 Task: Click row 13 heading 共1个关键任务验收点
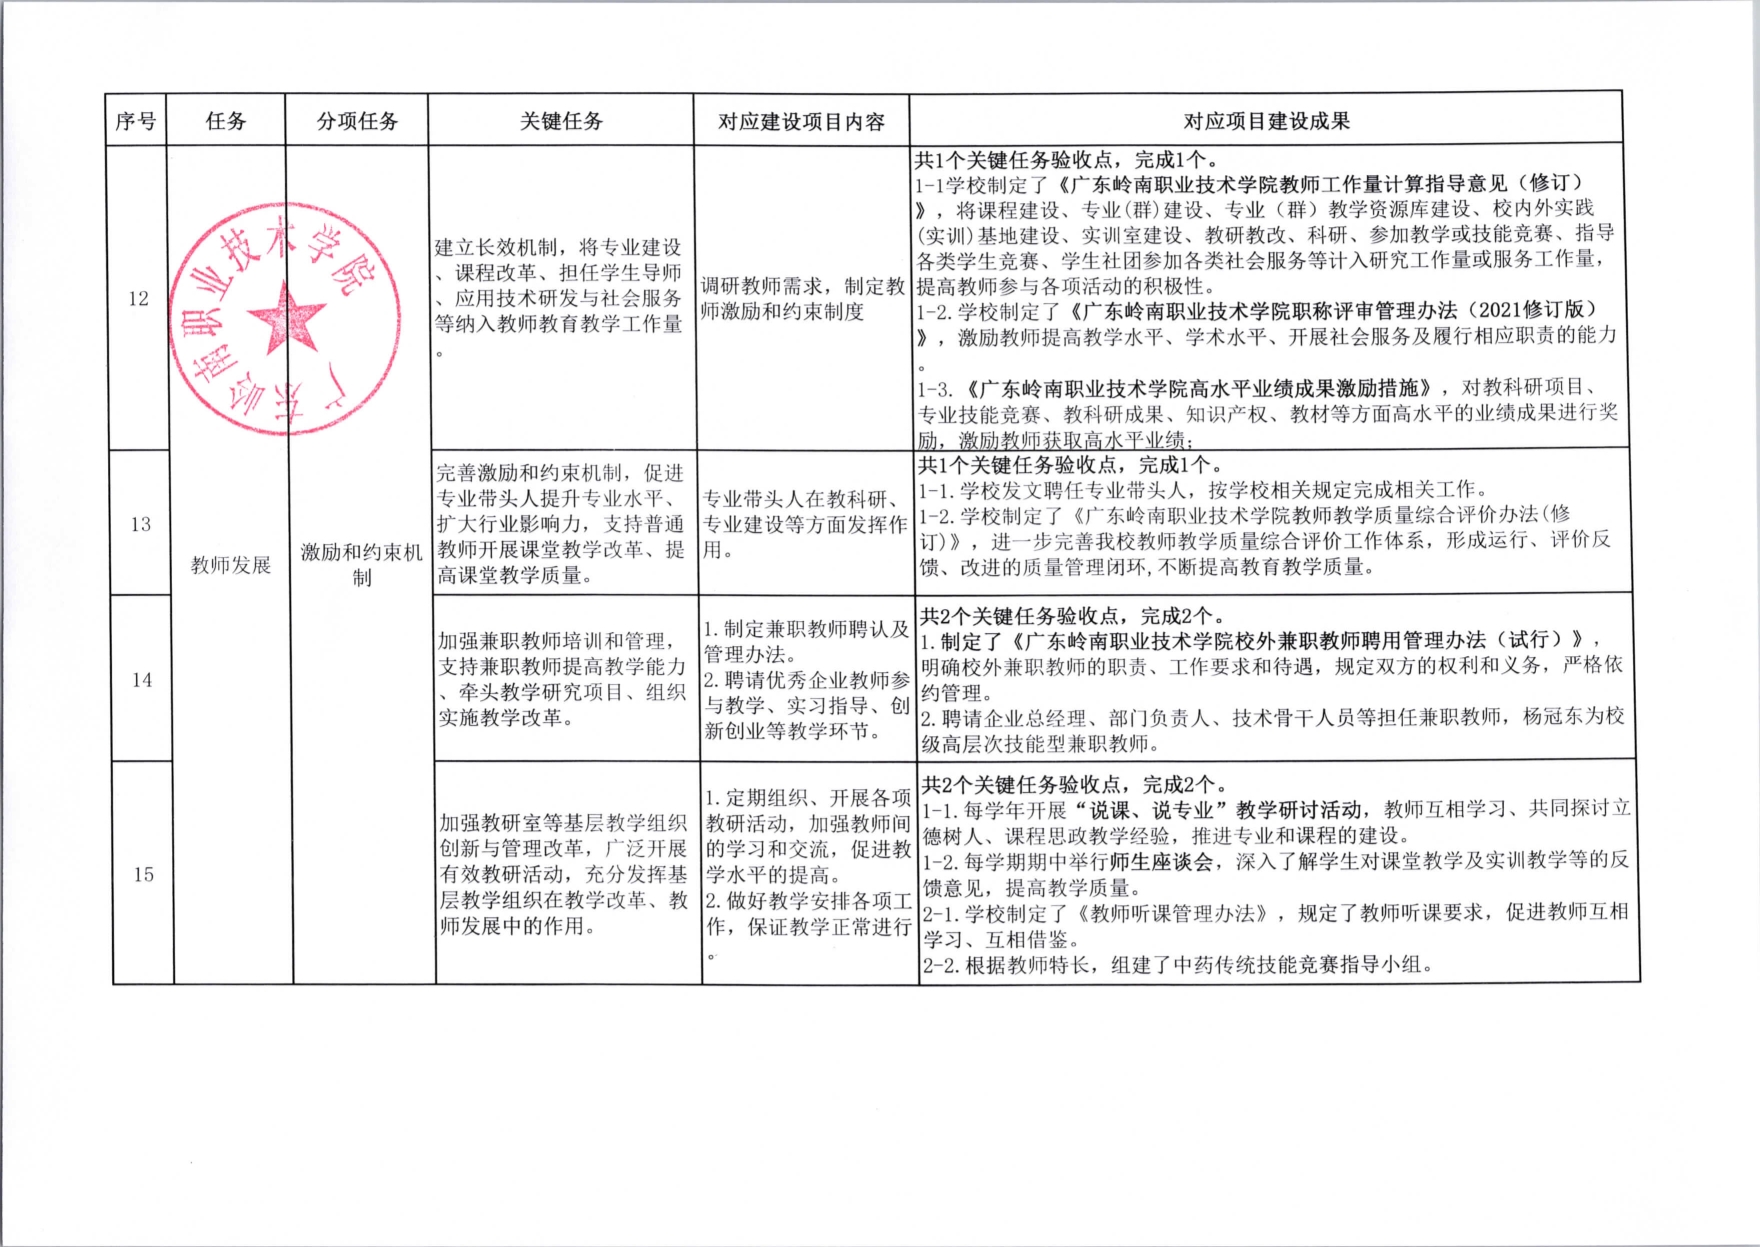coord(1070,465)
